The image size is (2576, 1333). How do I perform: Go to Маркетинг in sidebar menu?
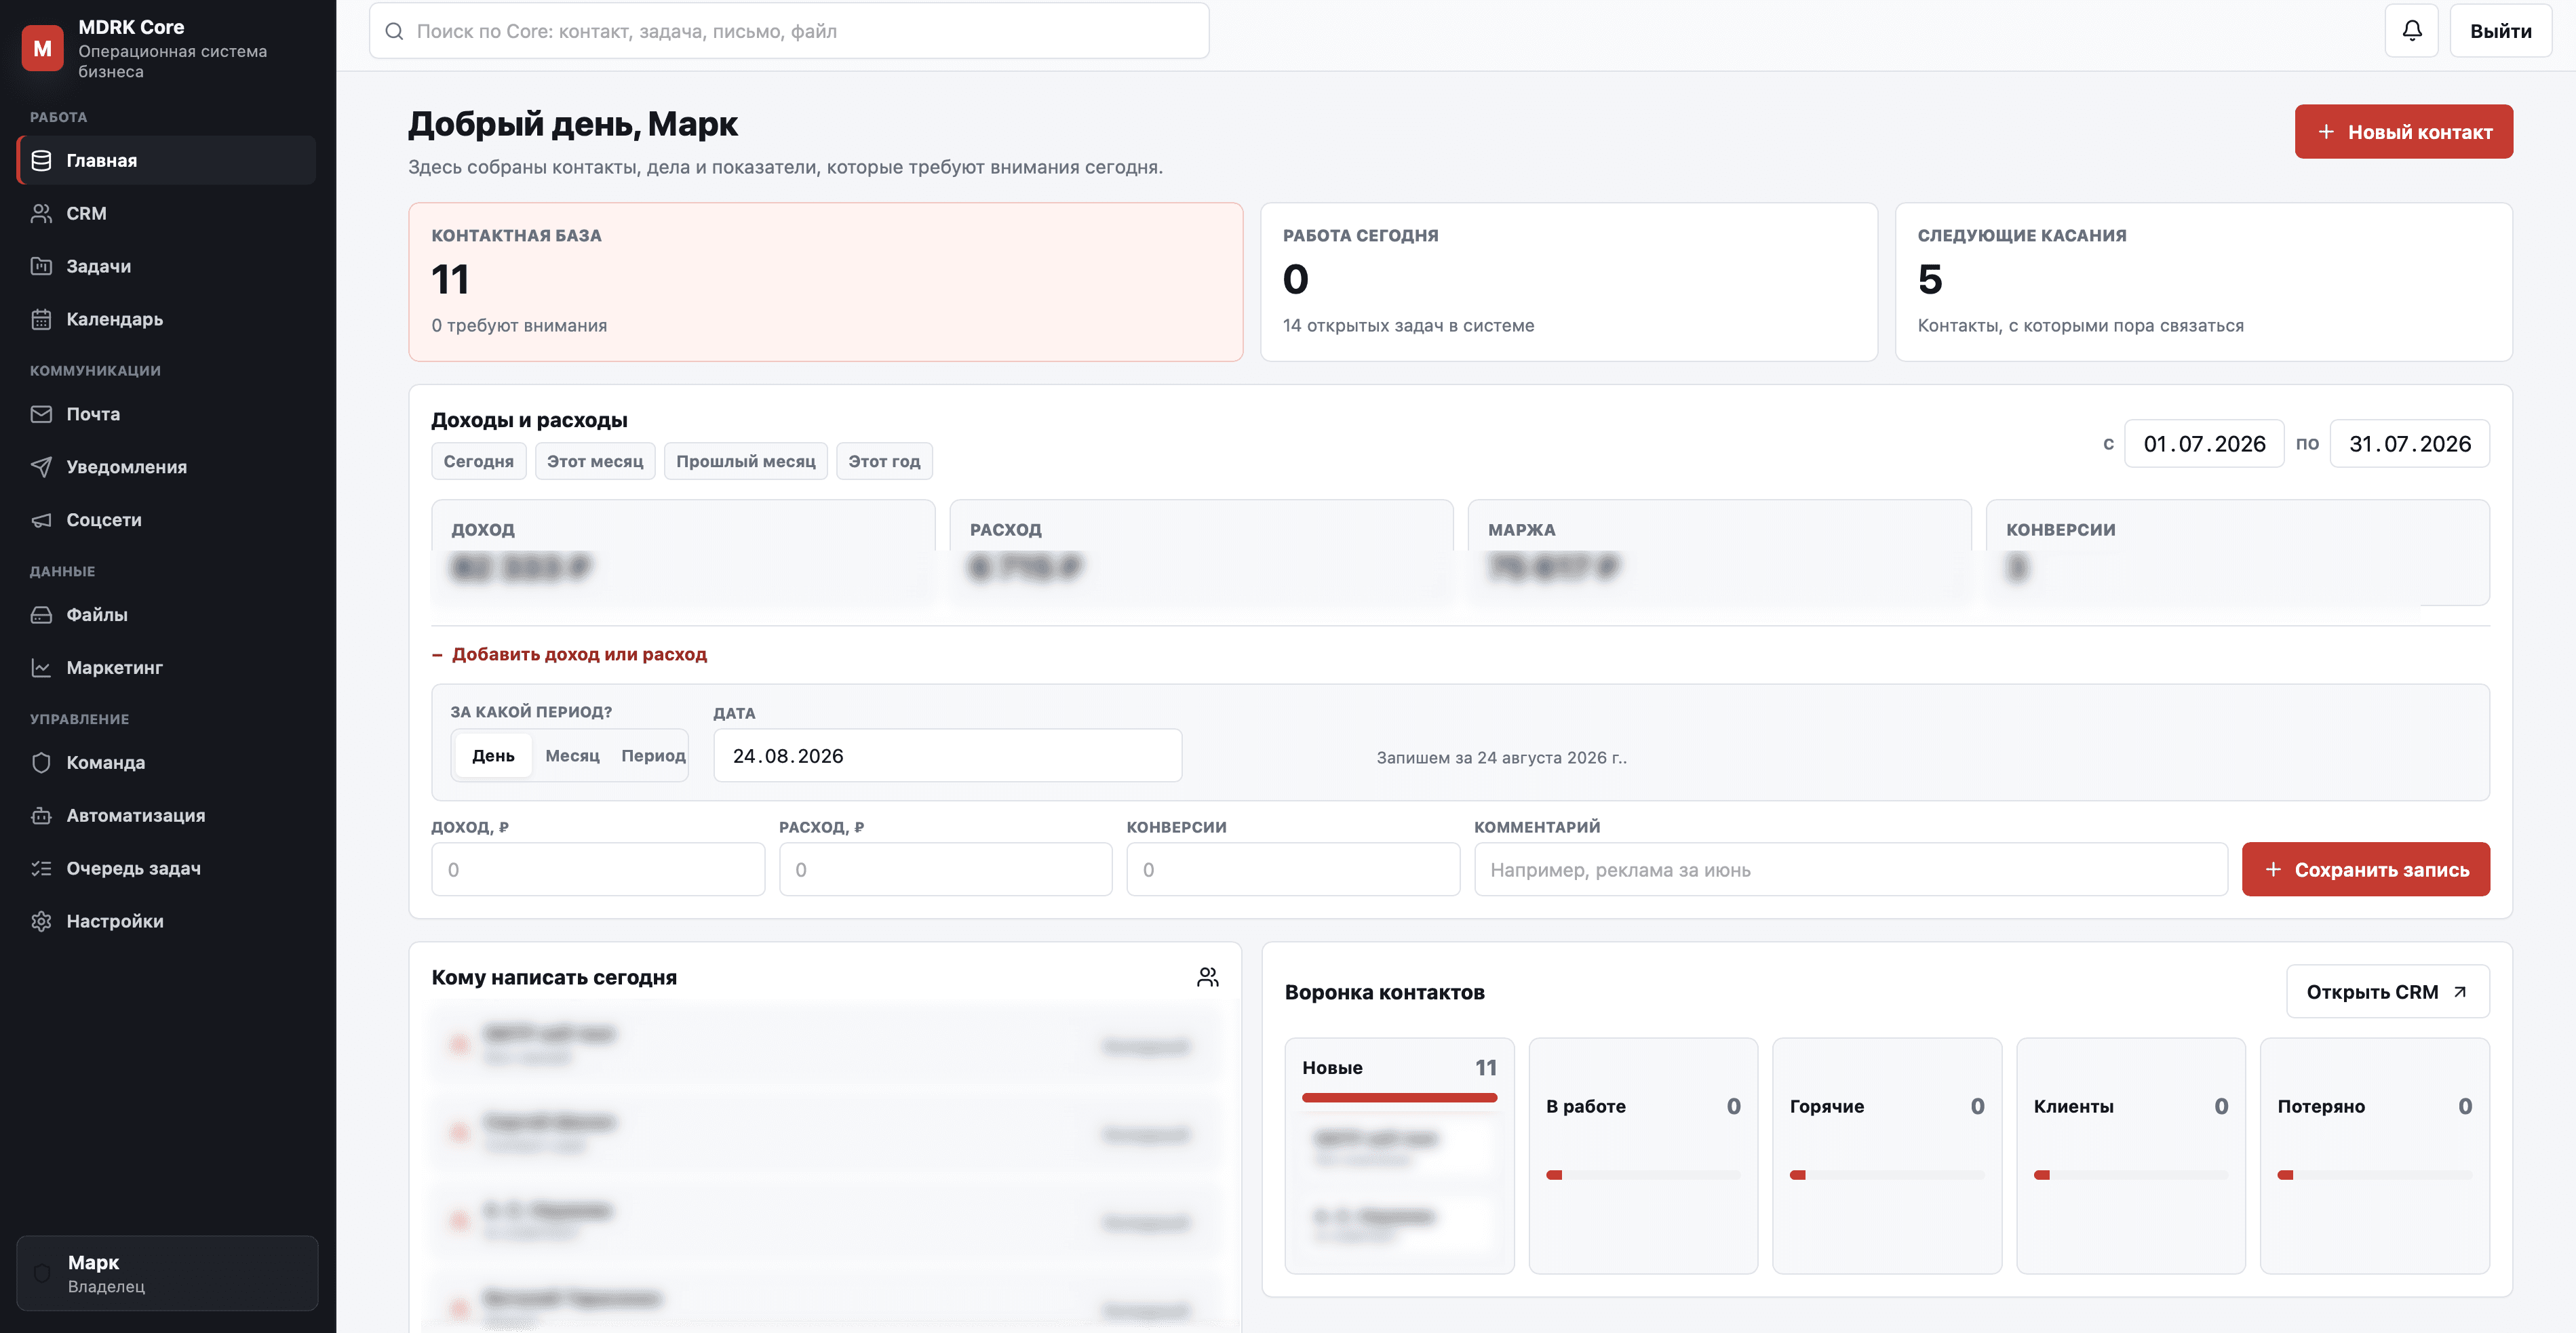[x=166, y=668]
